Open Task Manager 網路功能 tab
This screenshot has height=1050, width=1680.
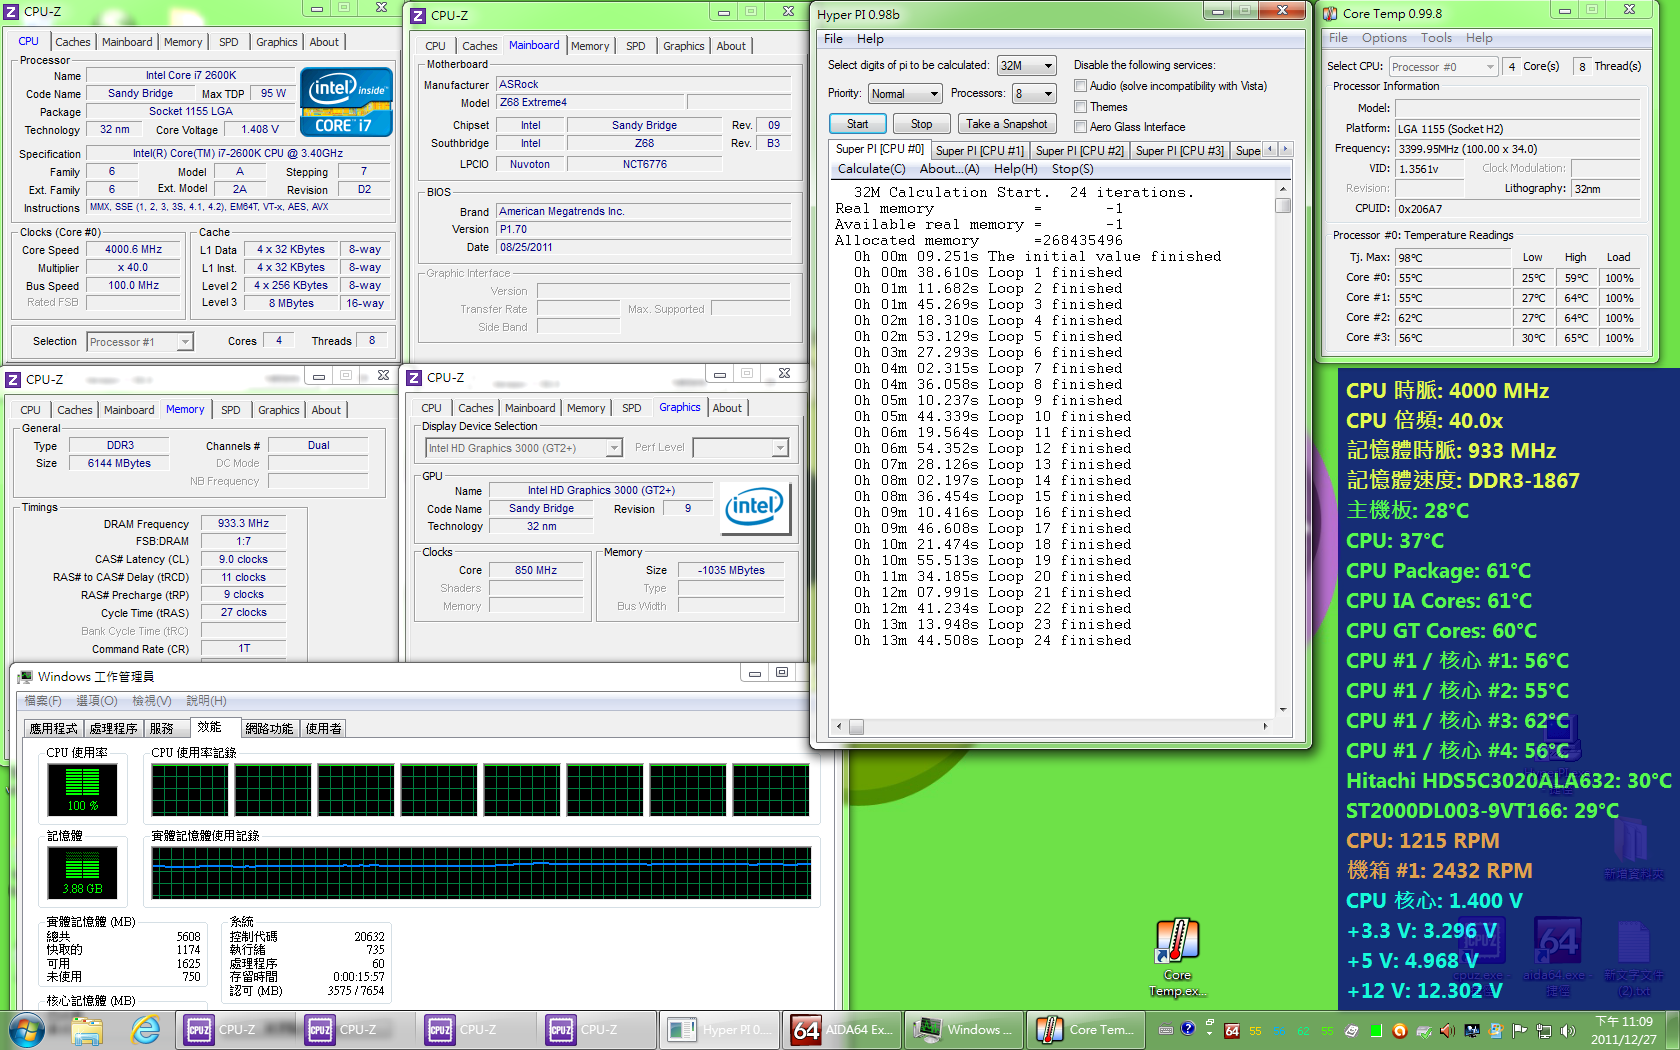[x=269, y=729]
